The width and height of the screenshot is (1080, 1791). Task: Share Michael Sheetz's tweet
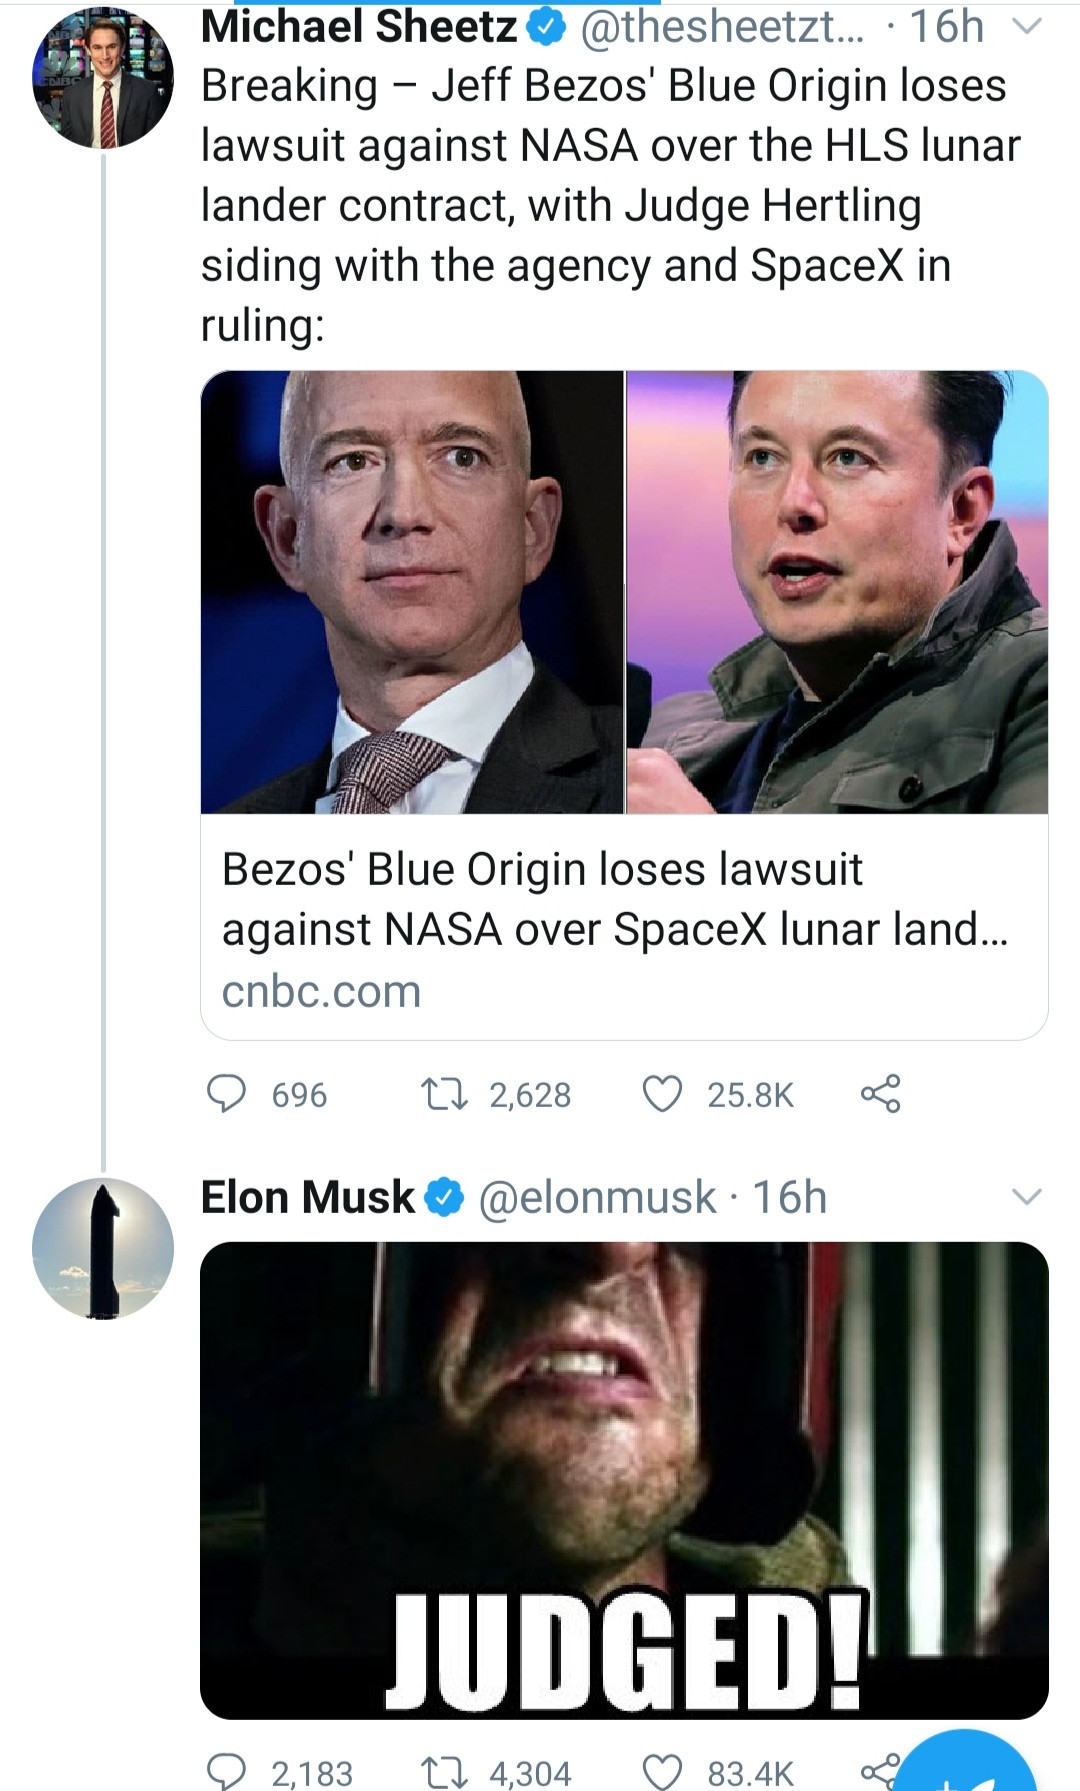click(880, 1094)
